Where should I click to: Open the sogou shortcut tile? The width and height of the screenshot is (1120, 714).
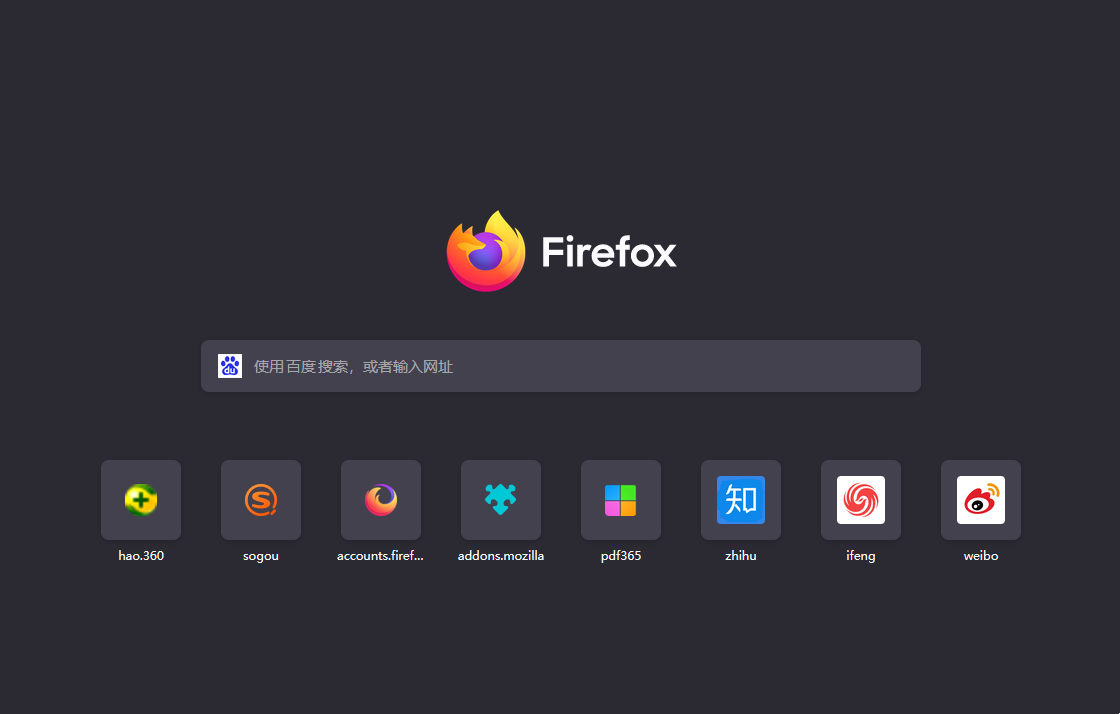tap(261, 500)
